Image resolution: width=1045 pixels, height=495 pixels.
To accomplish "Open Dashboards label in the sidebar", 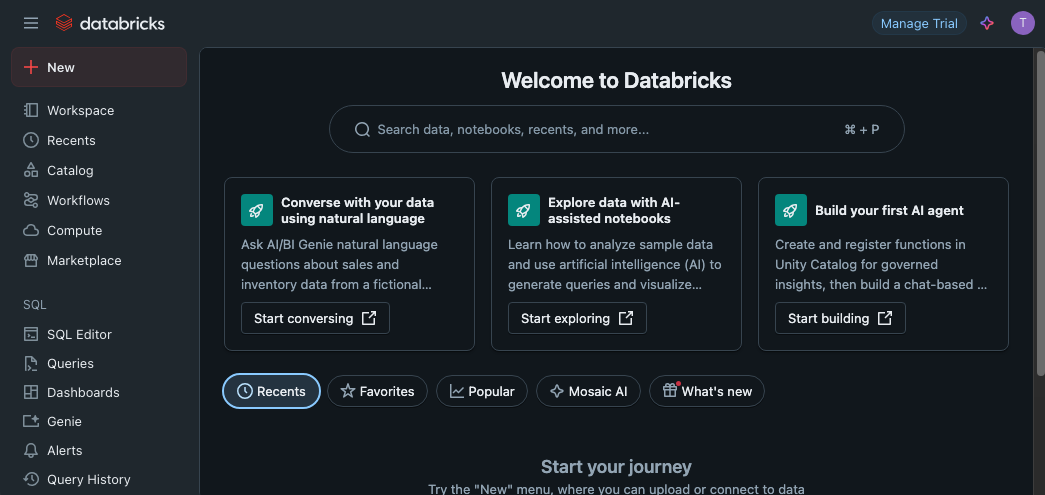I will pos(83,392).
